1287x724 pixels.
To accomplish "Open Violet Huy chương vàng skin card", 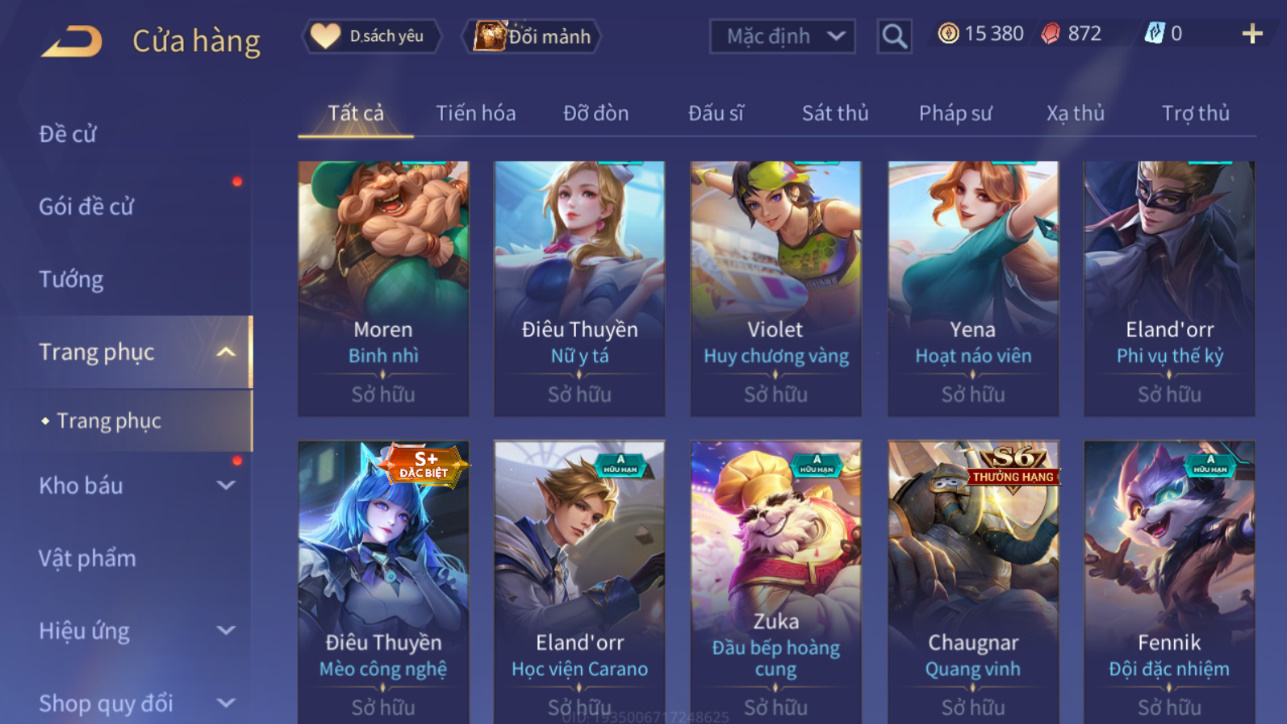I will click(x=775, y=289).
